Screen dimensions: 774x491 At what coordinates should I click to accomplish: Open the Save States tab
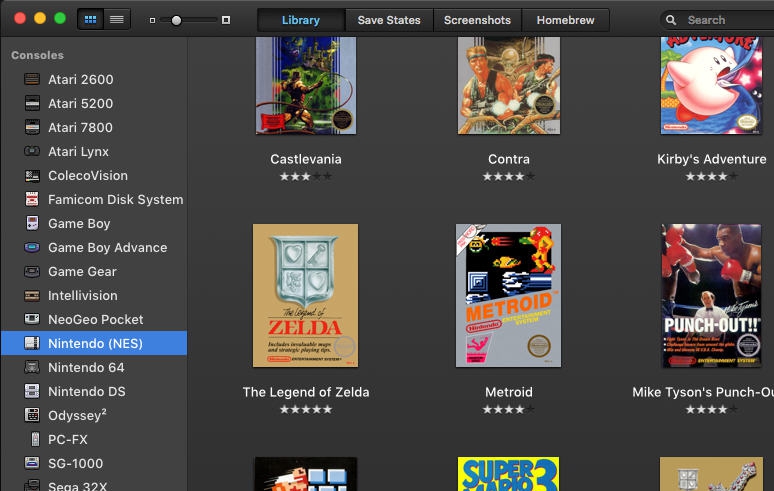pyautogui.click(x=389, y=20)
